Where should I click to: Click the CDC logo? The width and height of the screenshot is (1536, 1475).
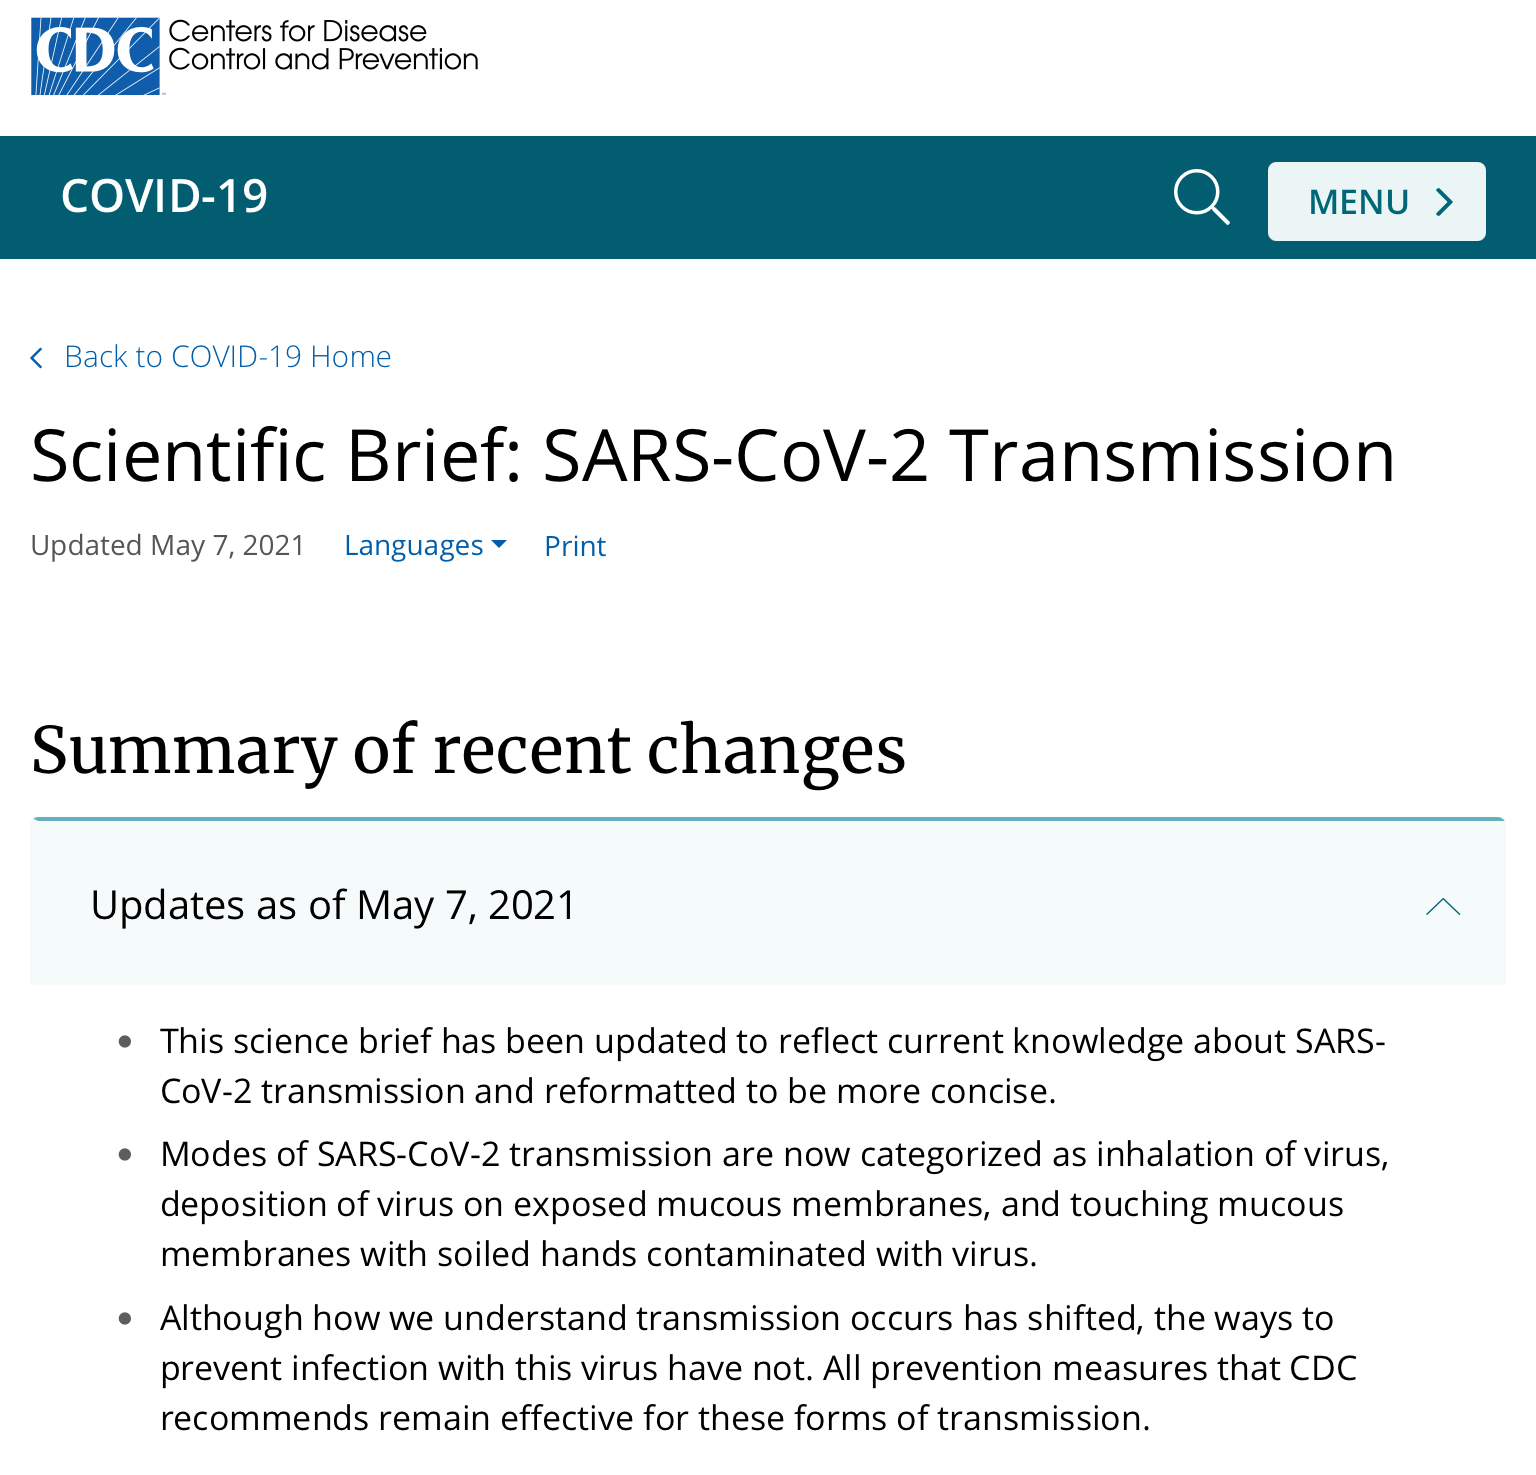[96, 55]
